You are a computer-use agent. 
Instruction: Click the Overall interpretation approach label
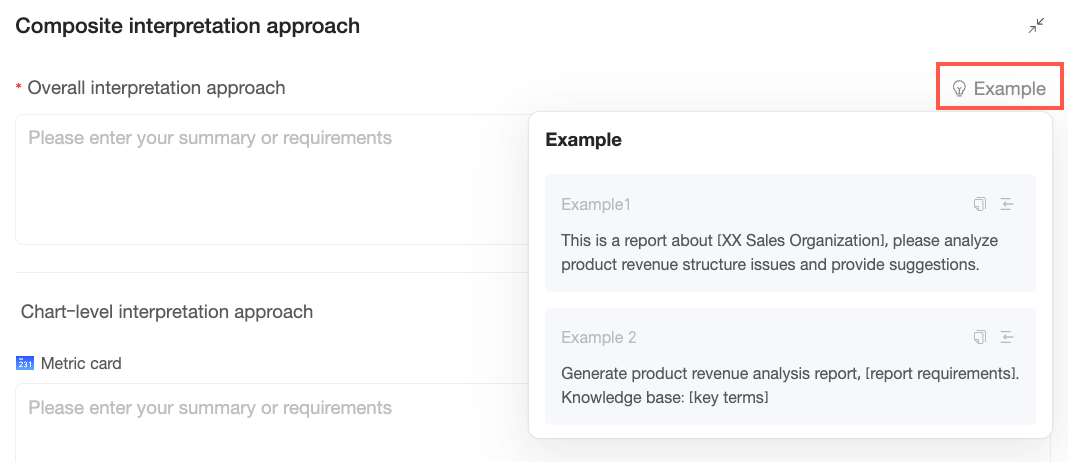click(156, 88)
